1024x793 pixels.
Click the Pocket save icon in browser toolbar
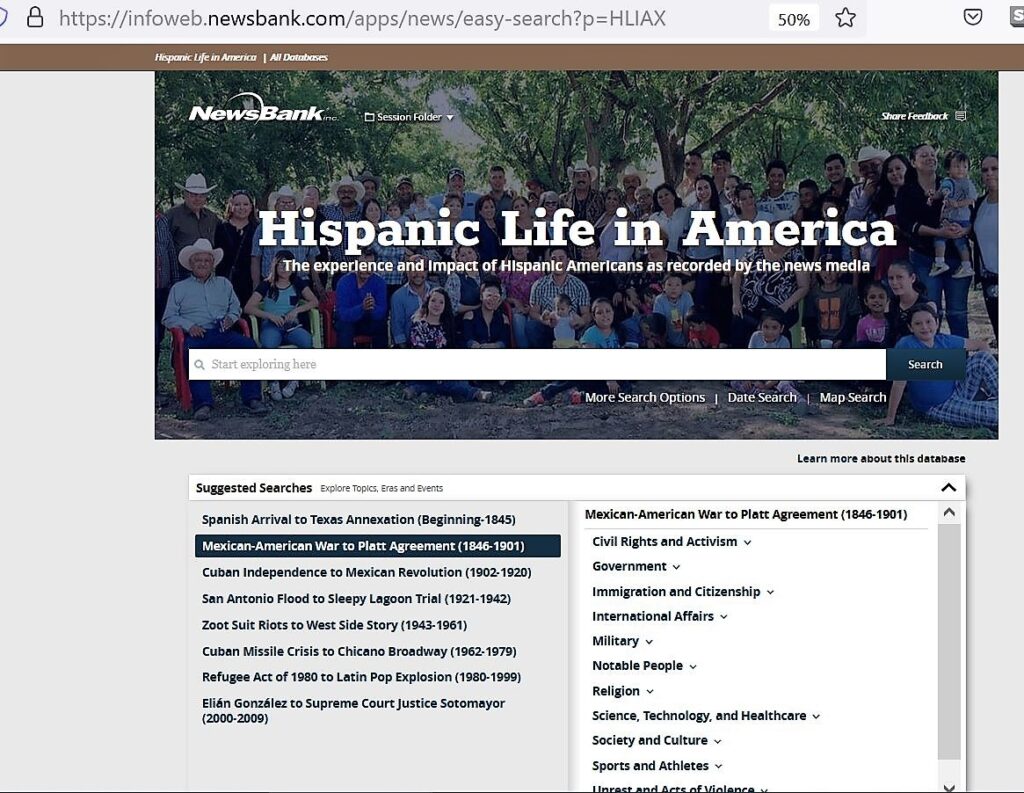(972, 18)
